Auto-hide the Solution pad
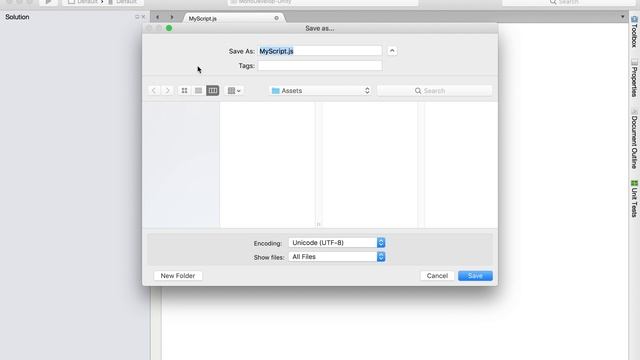 click(x=137, y=17)
